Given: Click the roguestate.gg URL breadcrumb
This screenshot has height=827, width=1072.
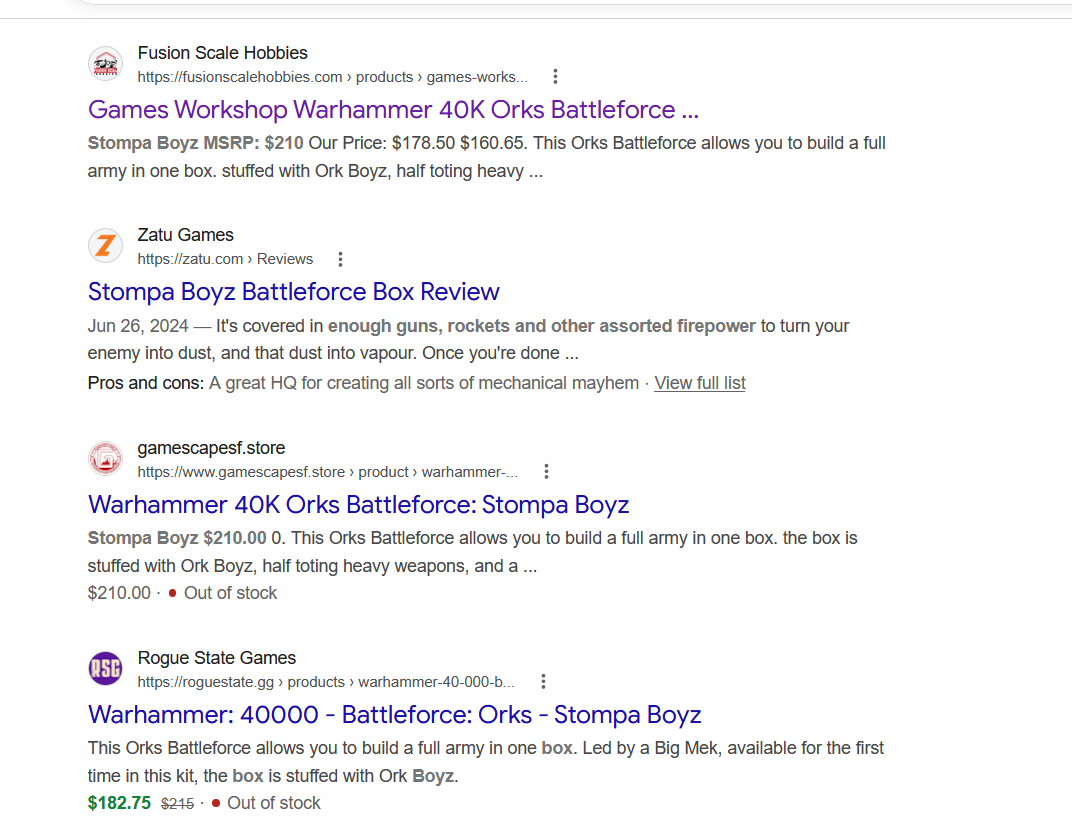Looking at the screenshot, I should click(x=326, y=682).
